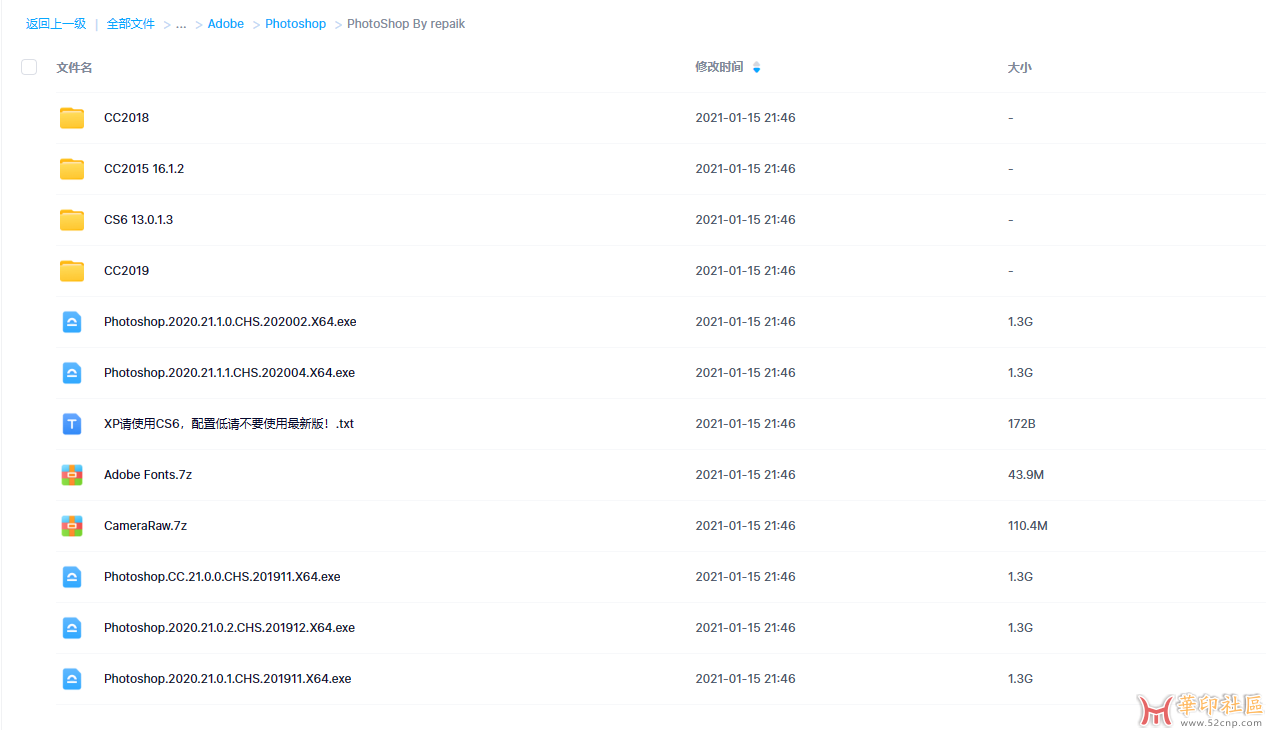Click the modified date in the CameraRaw.7z row
1266x730 pixels.
pyautogui.click(x=746, y=526)
